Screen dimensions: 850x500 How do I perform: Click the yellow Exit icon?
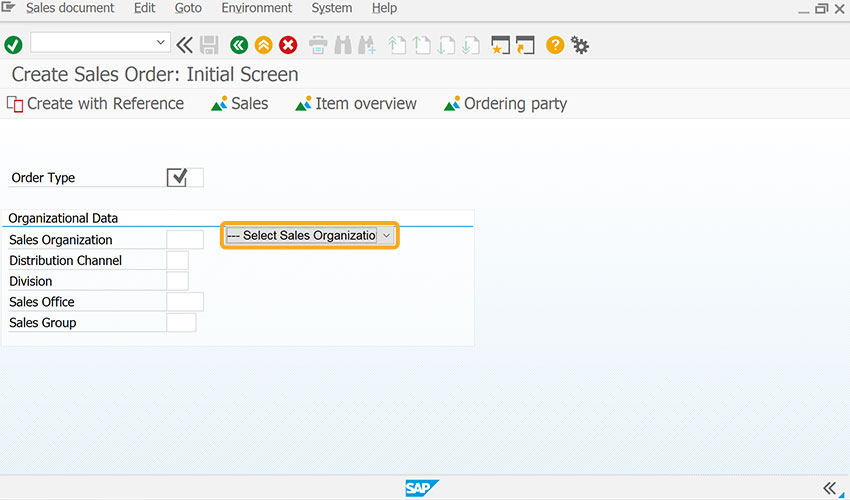coord(264,45)
